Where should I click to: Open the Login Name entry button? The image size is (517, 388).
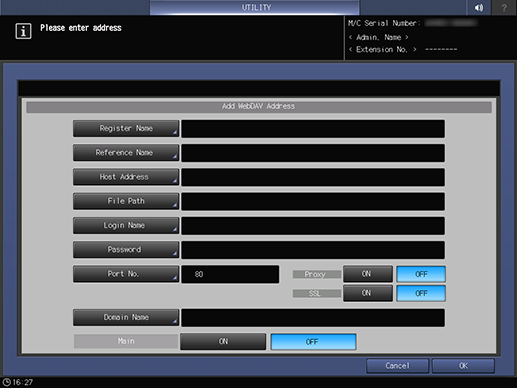coord(126,225)
